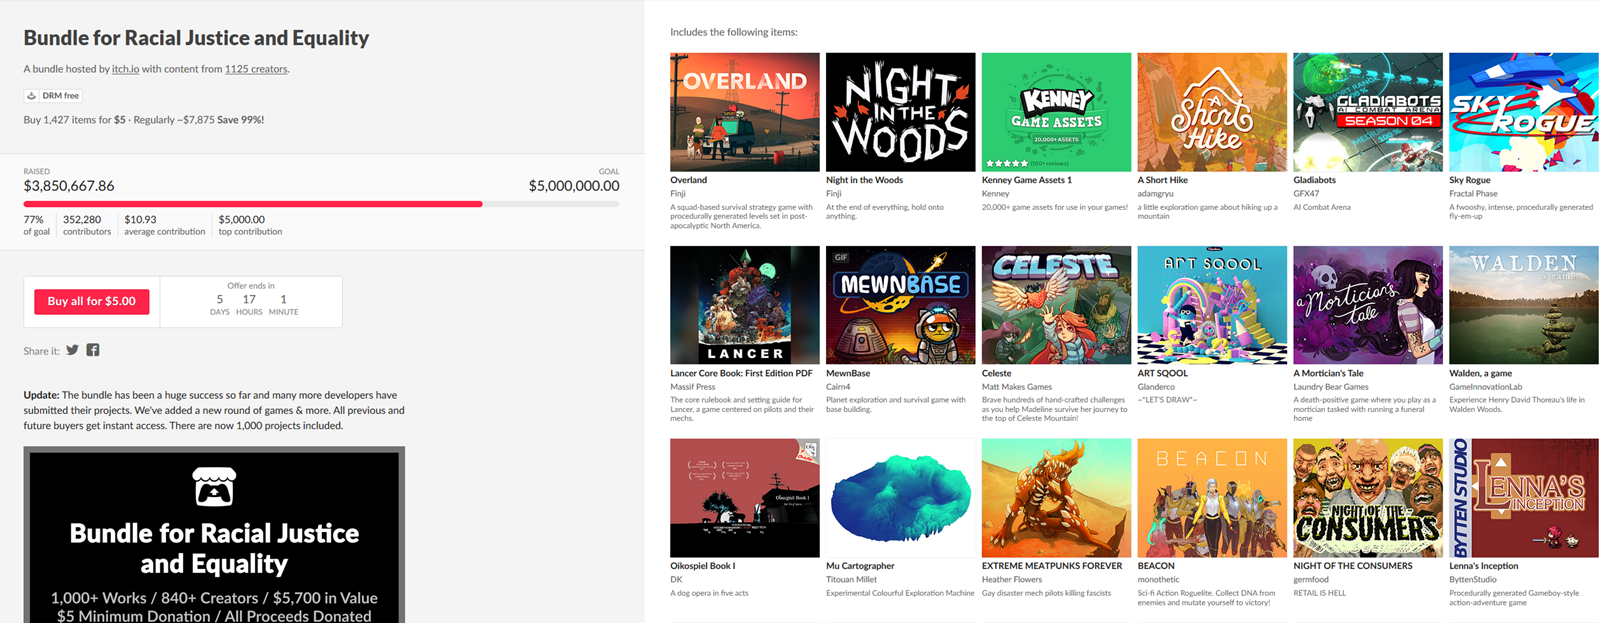Screen dimensions: 1600x623
Task: Share the bundle on Twitter
Action: (72, 350)
